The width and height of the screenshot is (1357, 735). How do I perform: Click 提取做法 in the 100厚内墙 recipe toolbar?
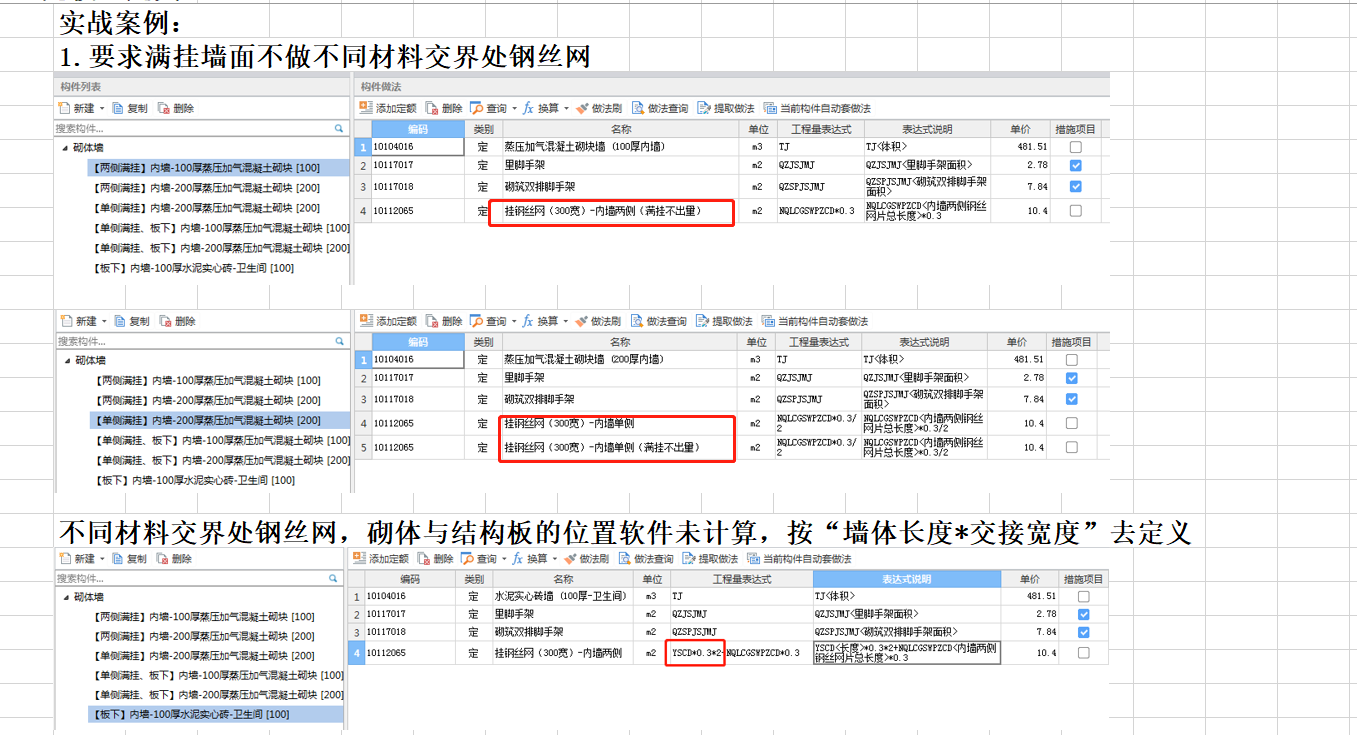[x=725, y=108]
